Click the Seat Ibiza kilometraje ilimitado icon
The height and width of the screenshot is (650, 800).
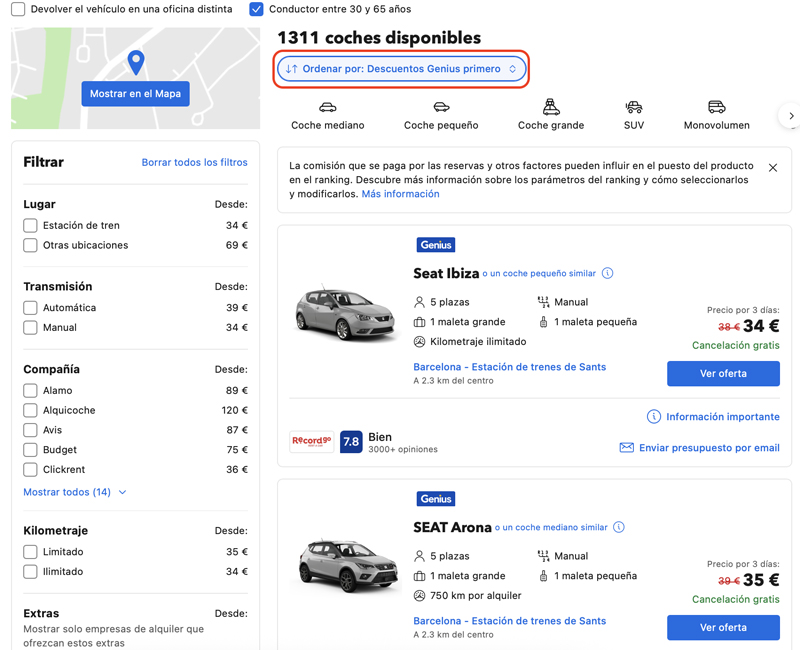419,342
